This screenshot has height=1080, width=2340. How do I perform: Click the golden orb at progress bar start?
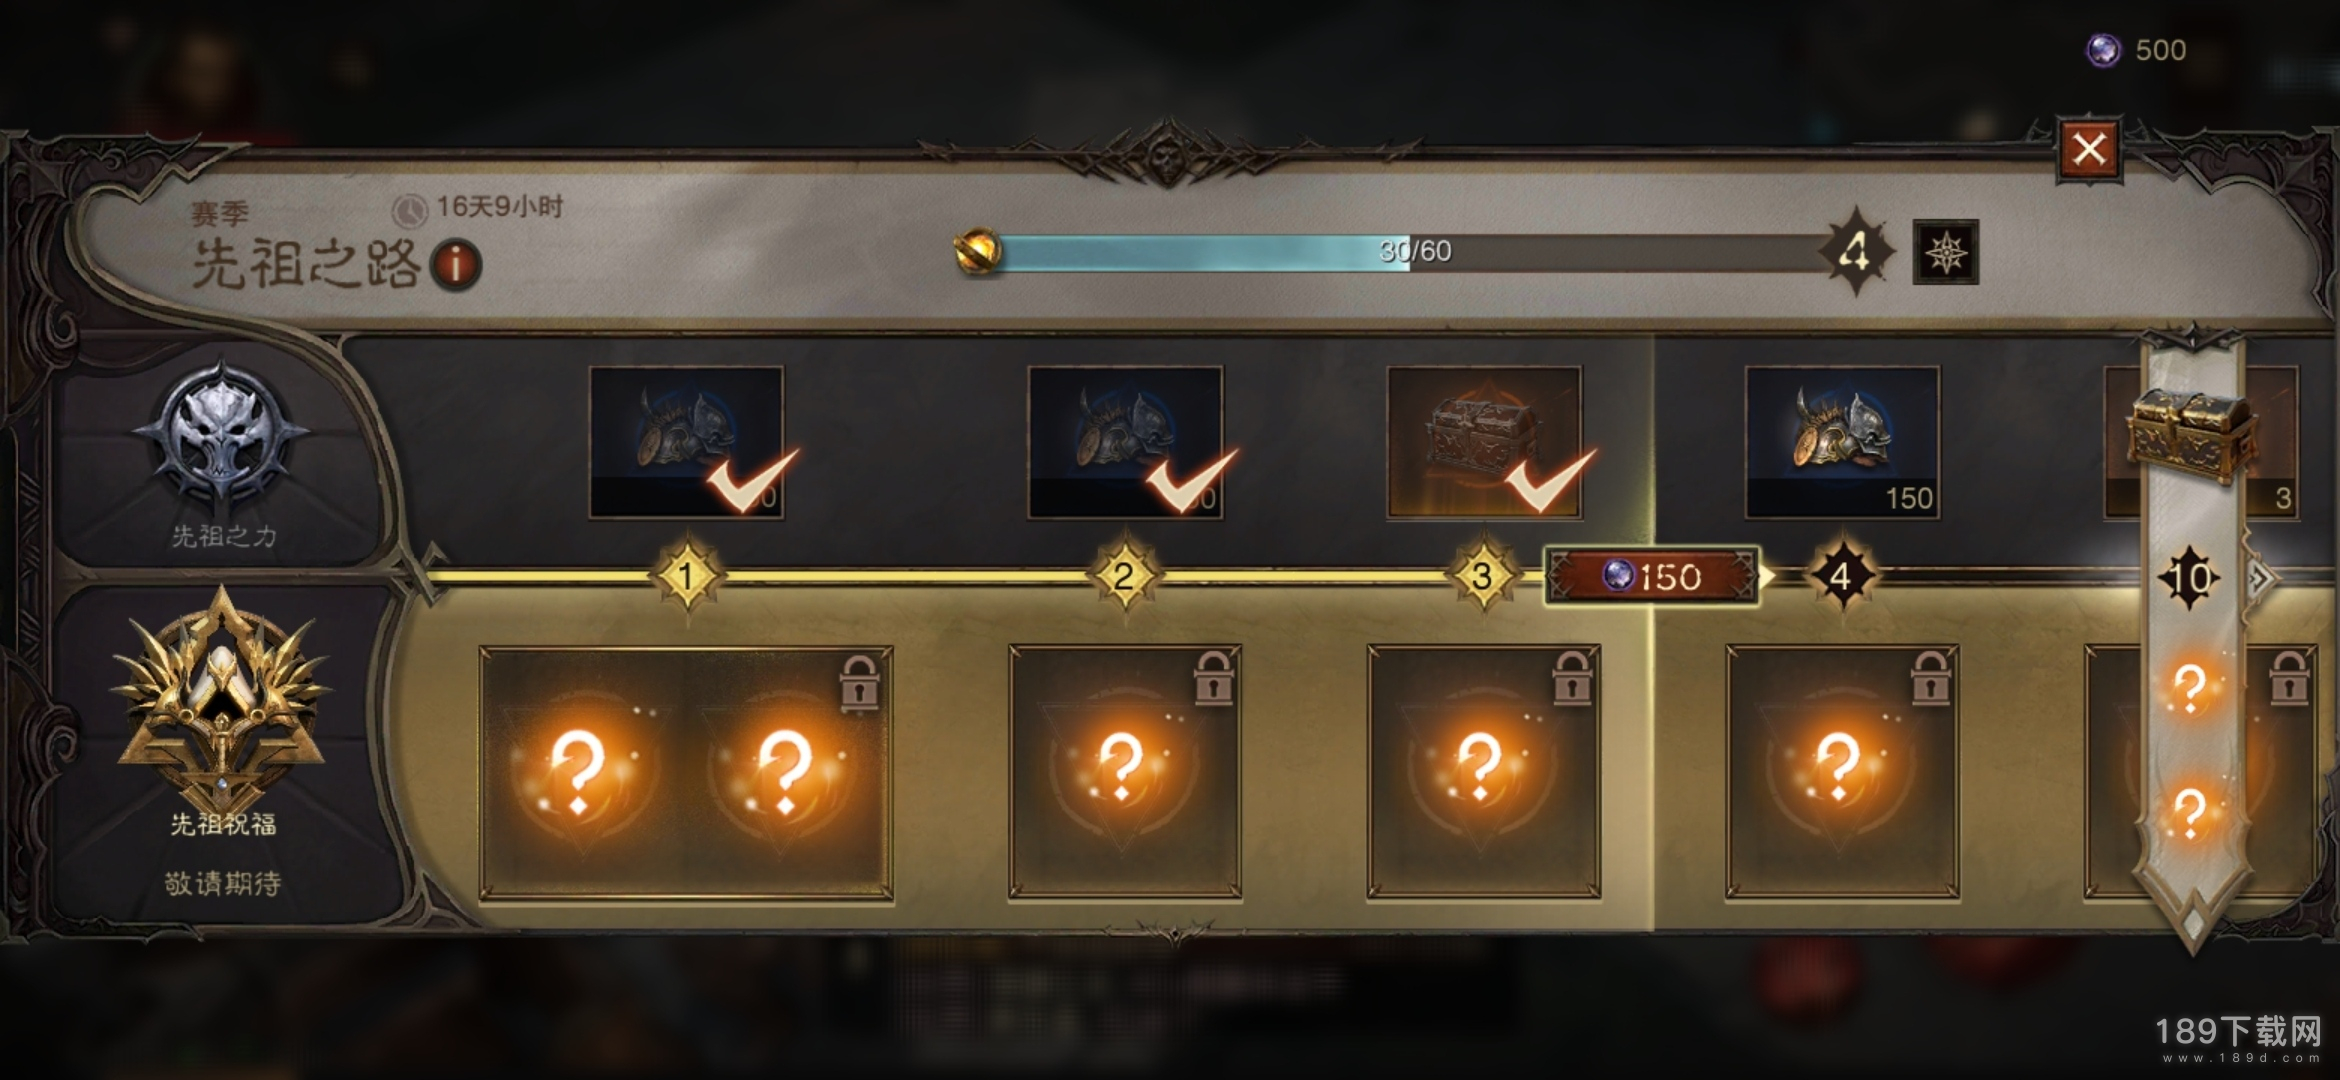pyautogui.click(x=978, y=251)
